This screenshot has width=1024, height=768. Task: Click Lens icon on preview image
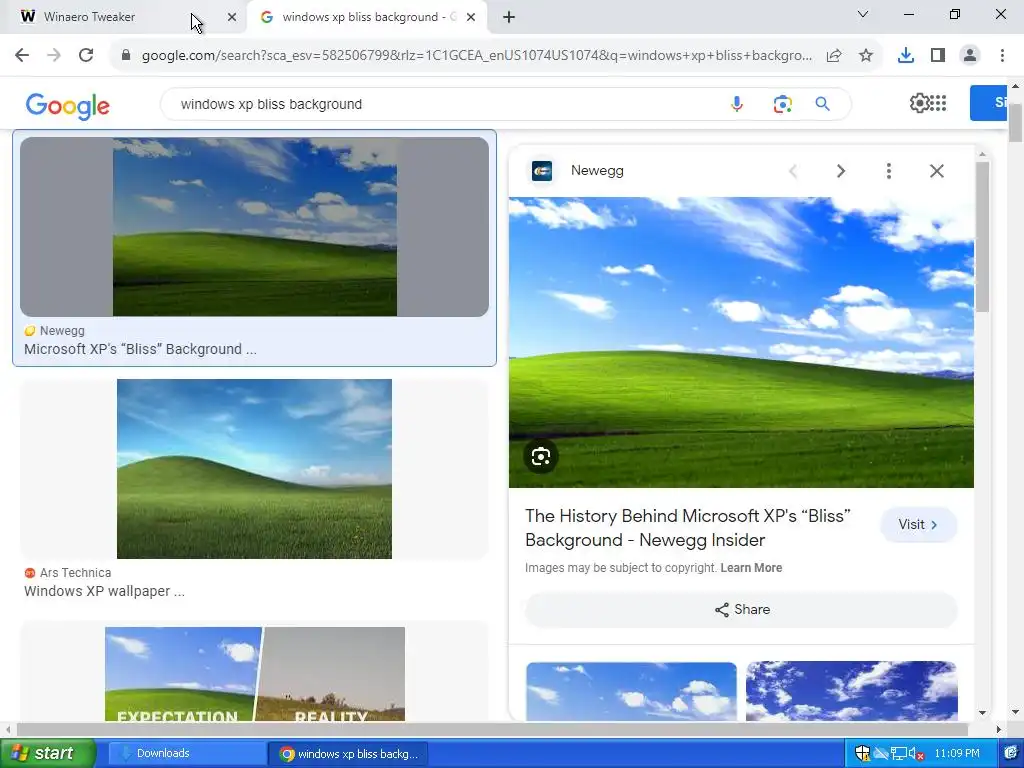point(541,456)
